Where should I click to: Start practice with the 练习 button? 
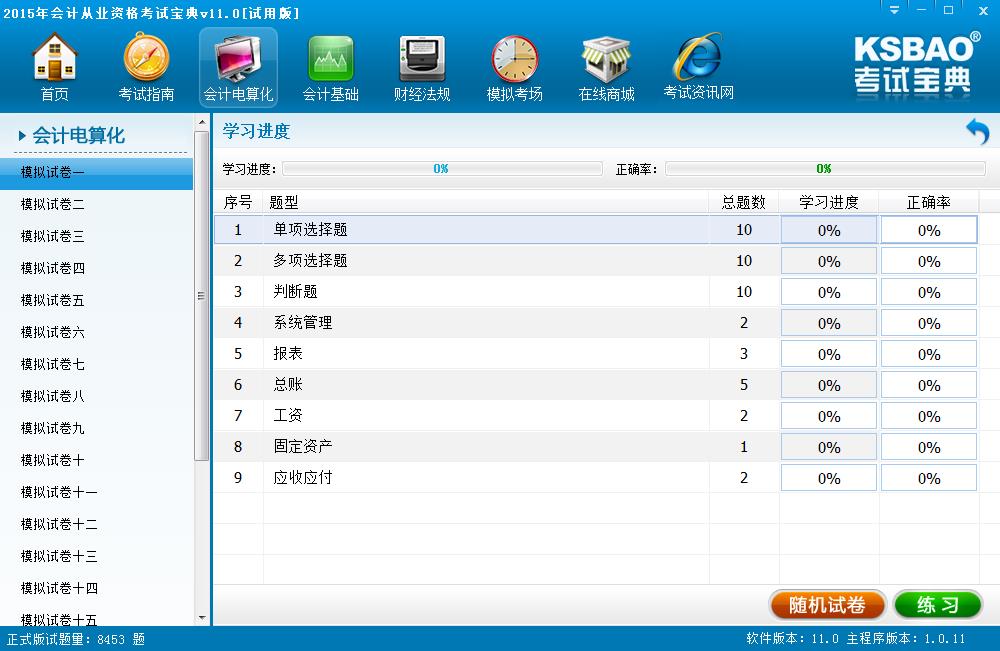click(938, 605)
